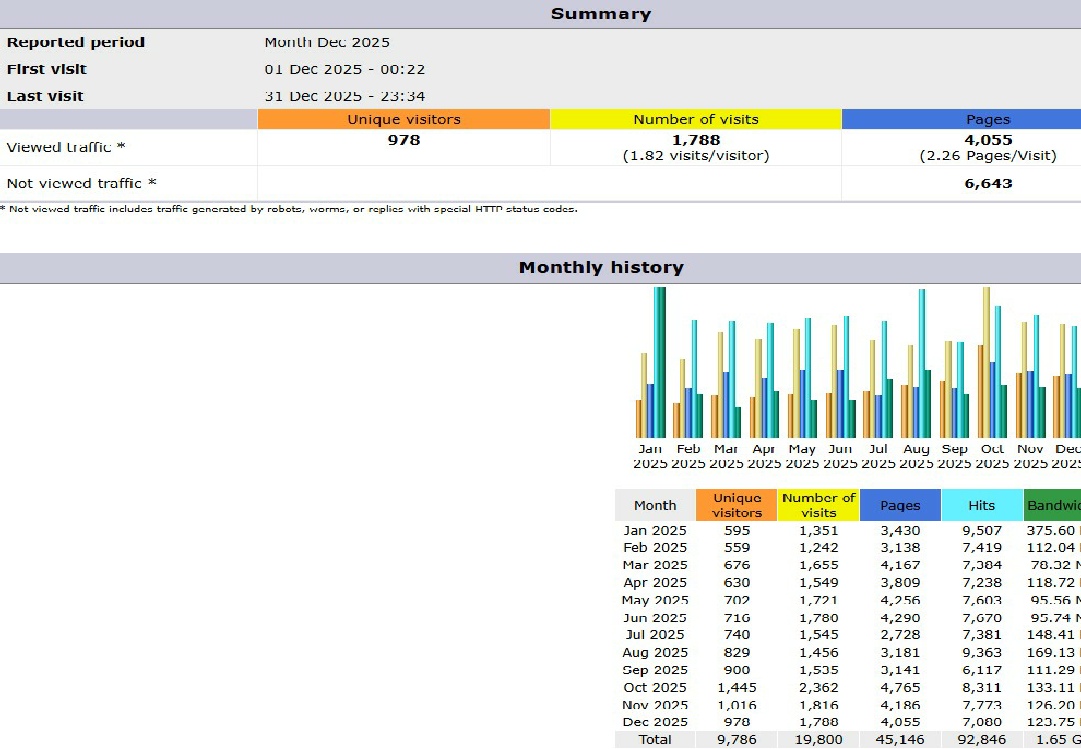Click the Monthly history section header
This screenshot has width=1081, height=749.
pyautogui.click(x=600, y=268)
